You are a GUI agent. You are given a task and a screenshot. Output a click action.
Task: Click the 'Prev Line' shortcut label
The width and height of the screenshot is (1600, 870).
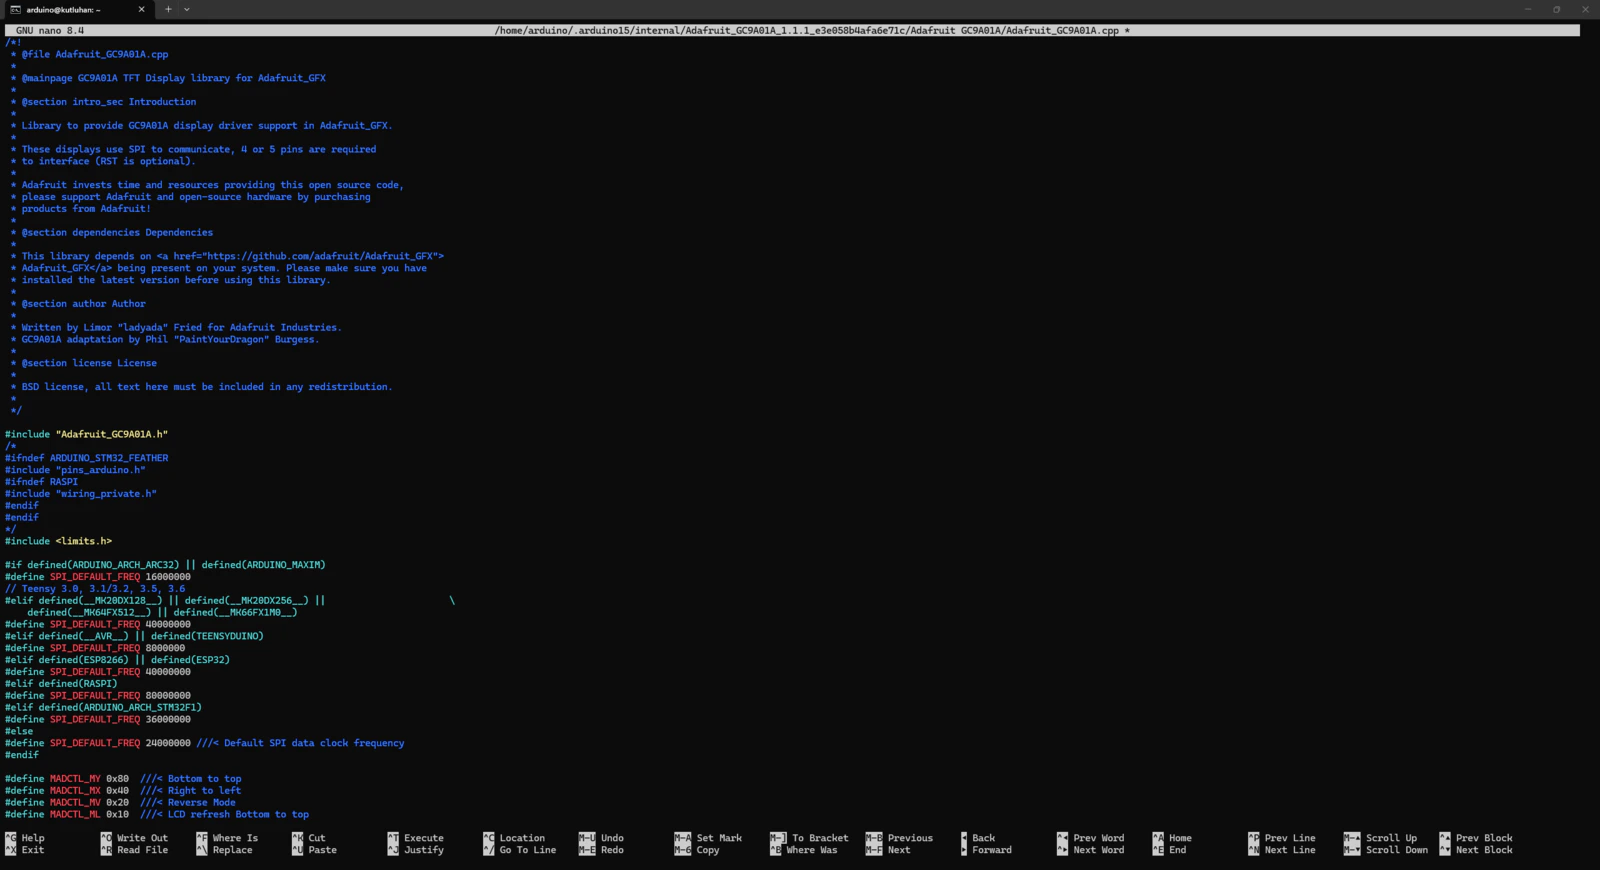1290,838
